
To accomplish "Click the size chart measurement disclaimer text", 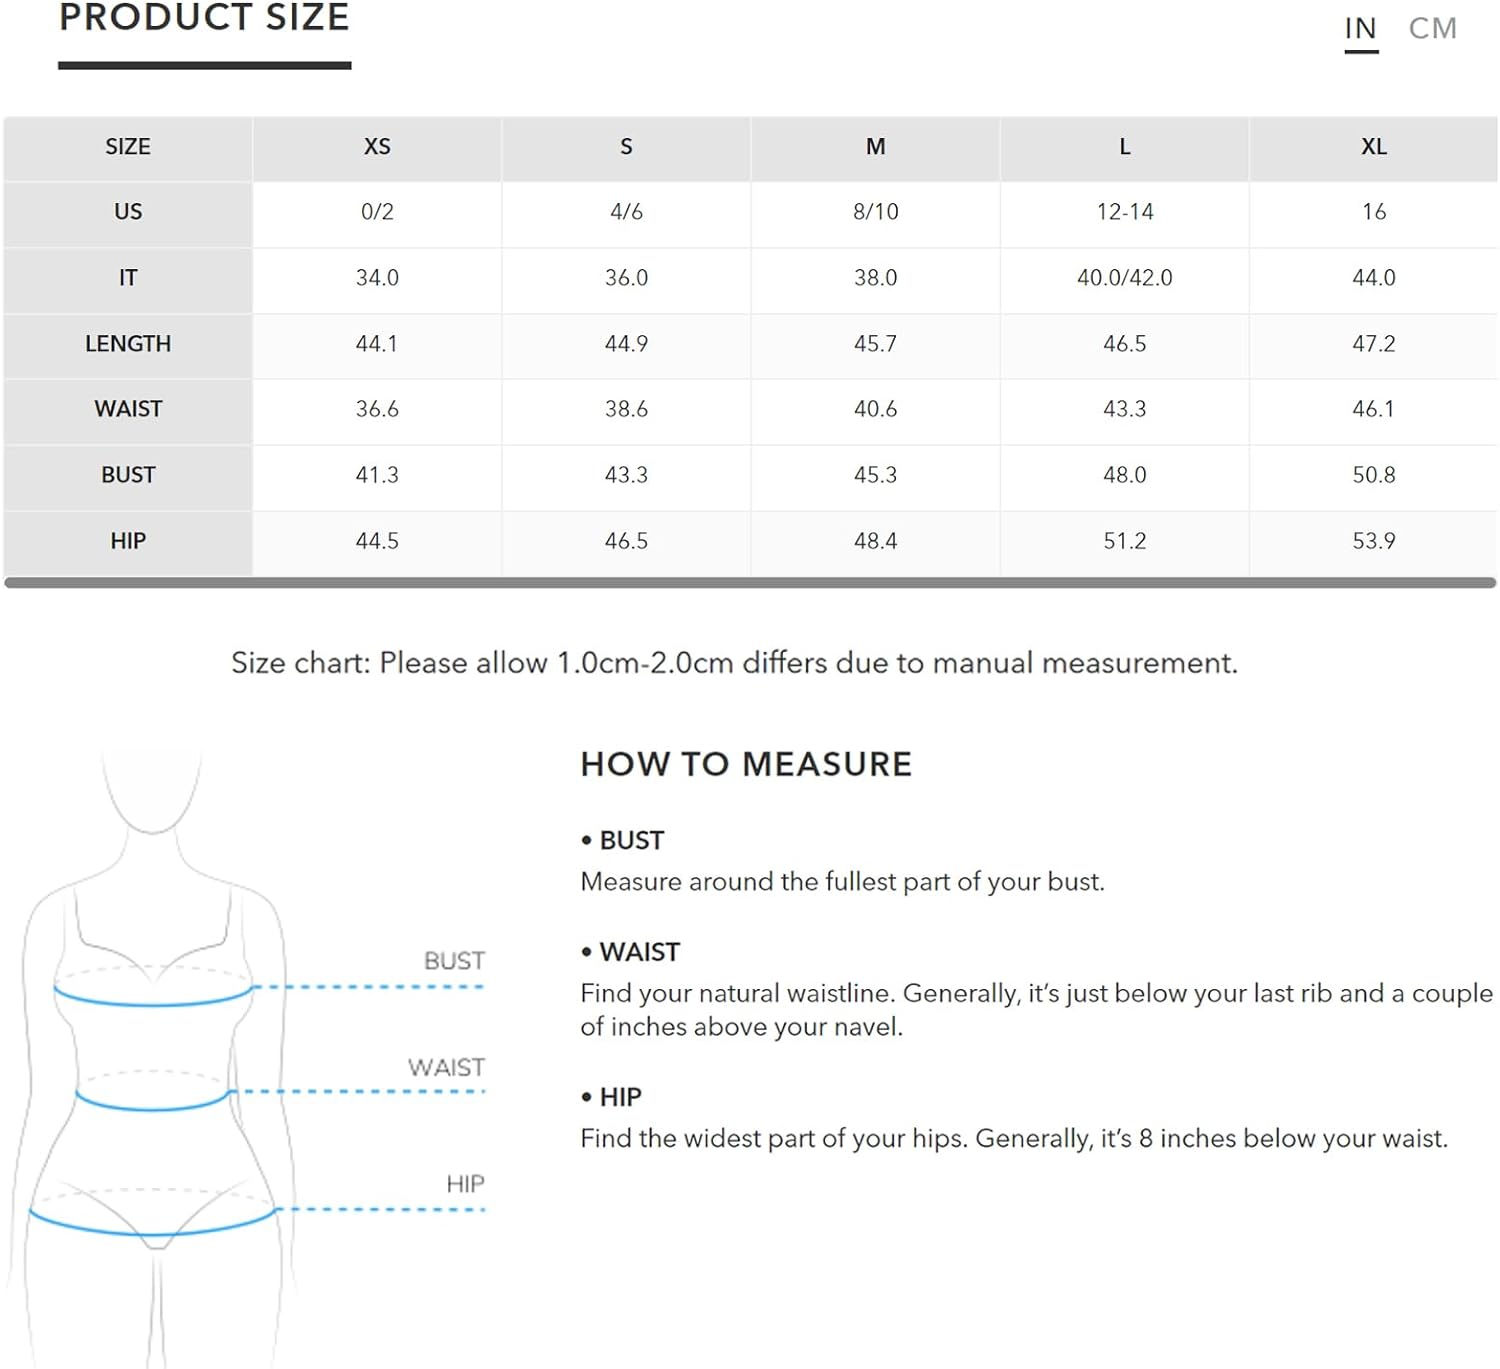I will [x=734, y=663].
